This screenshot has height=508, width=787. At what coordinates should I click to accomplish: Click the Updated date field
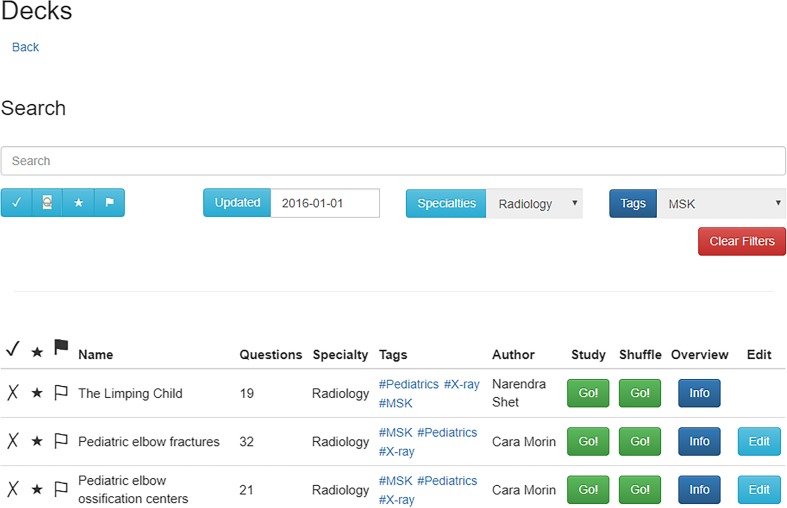pos(325,203)
